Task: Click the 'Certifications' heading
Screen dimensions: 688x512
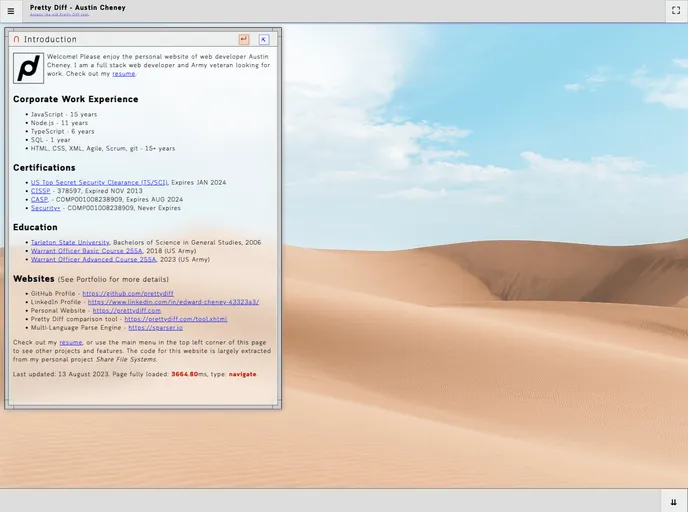Action: [x=44, y=168]
